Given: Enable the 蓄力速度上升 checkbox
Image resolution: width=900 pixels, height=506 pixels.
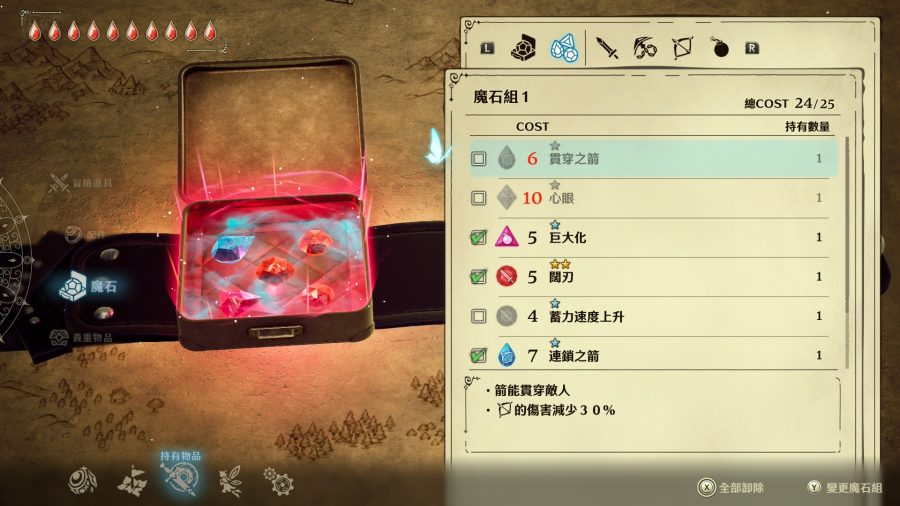Looking at the screenshot, I should (479, 316).
